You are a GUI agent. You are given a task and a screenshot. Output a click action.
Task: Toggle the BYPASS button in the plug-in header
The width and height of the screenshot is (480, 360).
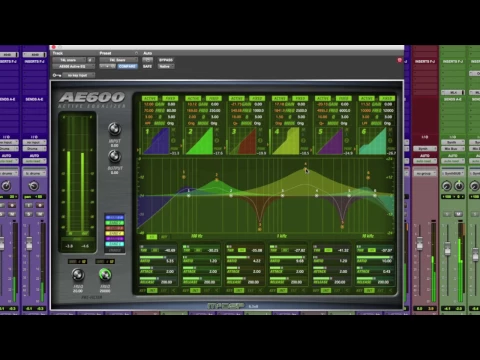[x=166, y=60]
